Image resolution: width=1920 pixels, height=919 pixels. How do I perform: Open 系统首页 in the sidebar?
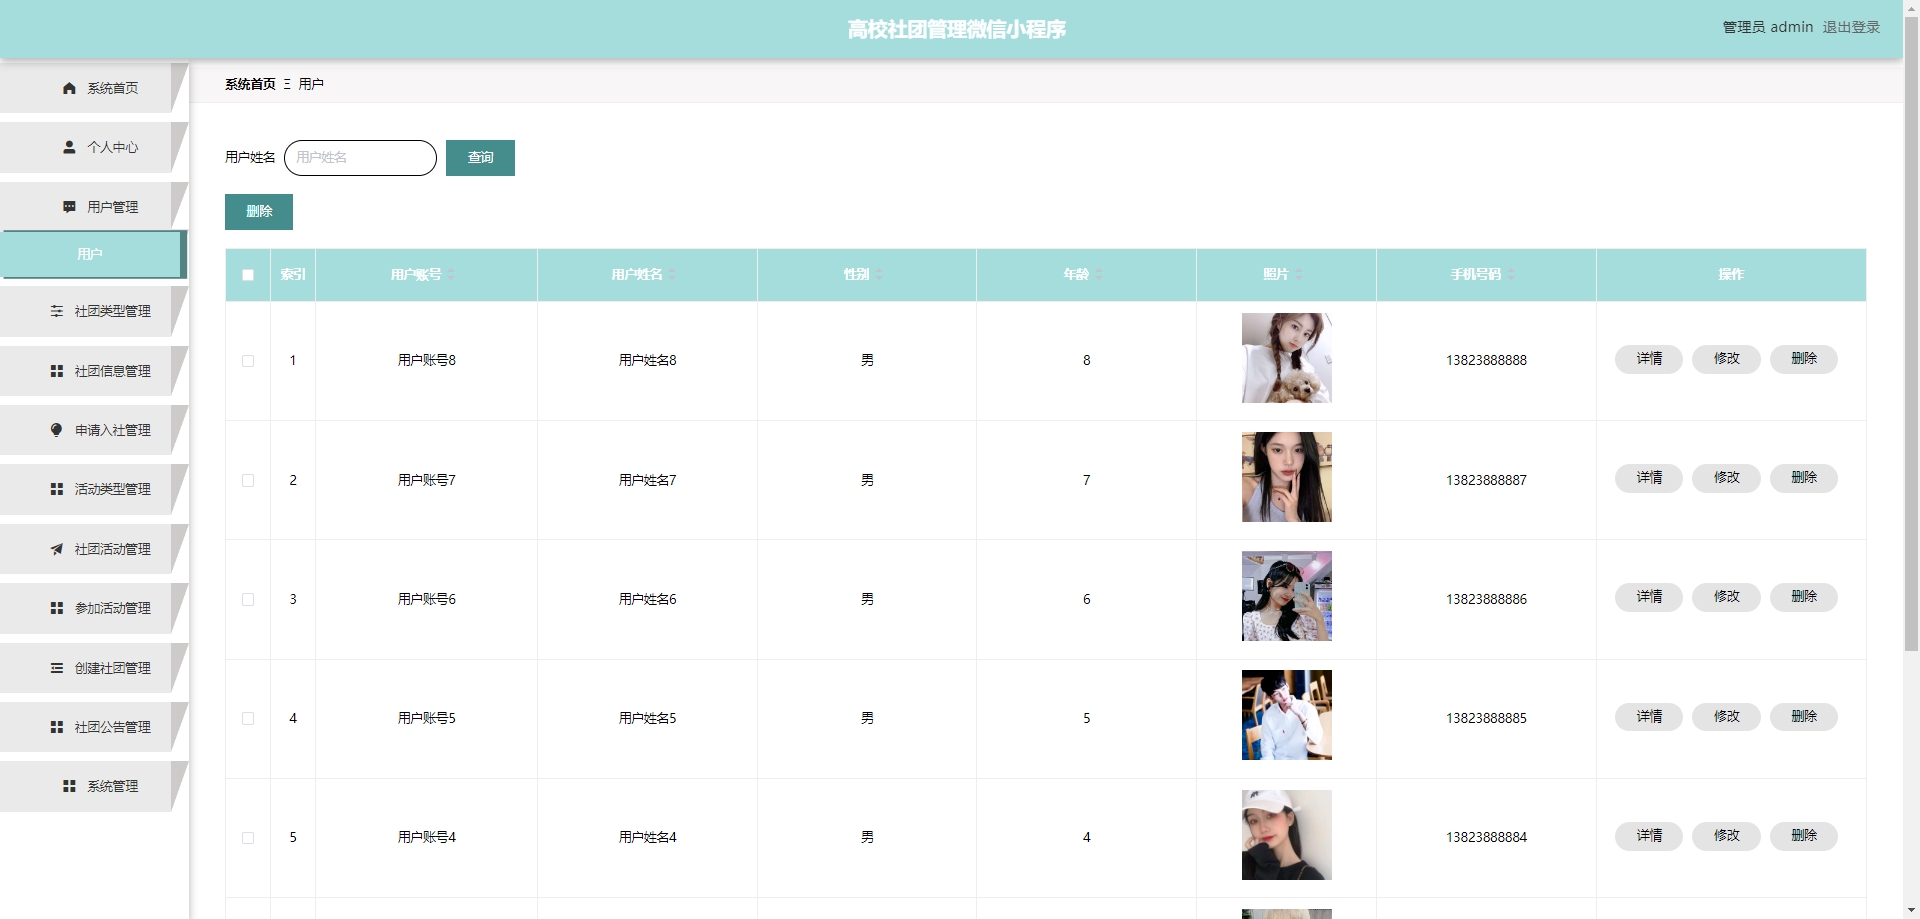coord(94,88)
